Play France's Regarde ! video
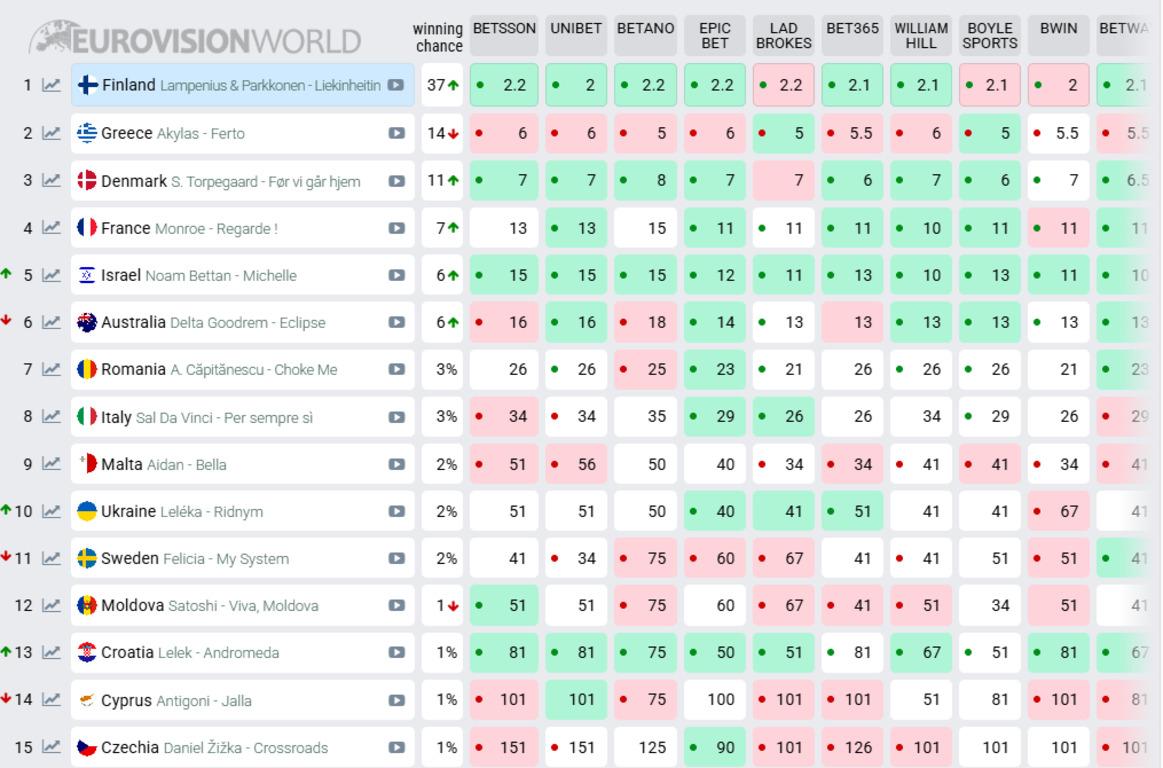The width and height of the screenshot is (1163, 768). tap(396, 229)
